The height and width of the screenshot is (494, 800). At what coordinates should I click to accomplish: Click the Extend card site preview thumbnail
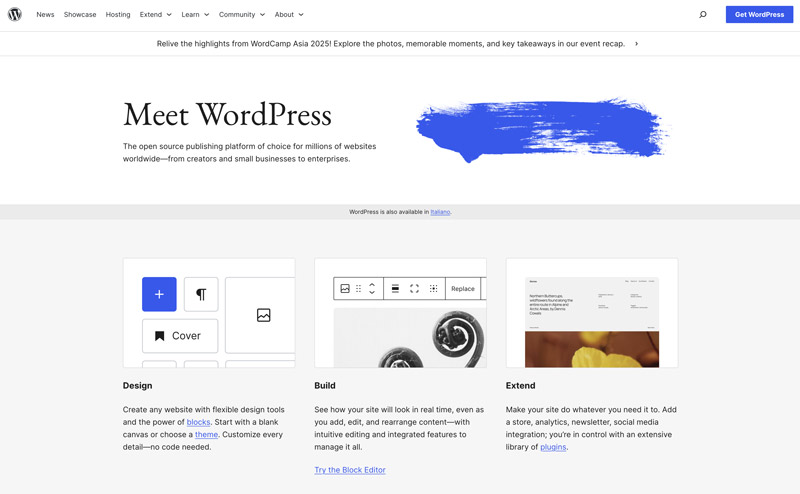(x=592, y=322)
